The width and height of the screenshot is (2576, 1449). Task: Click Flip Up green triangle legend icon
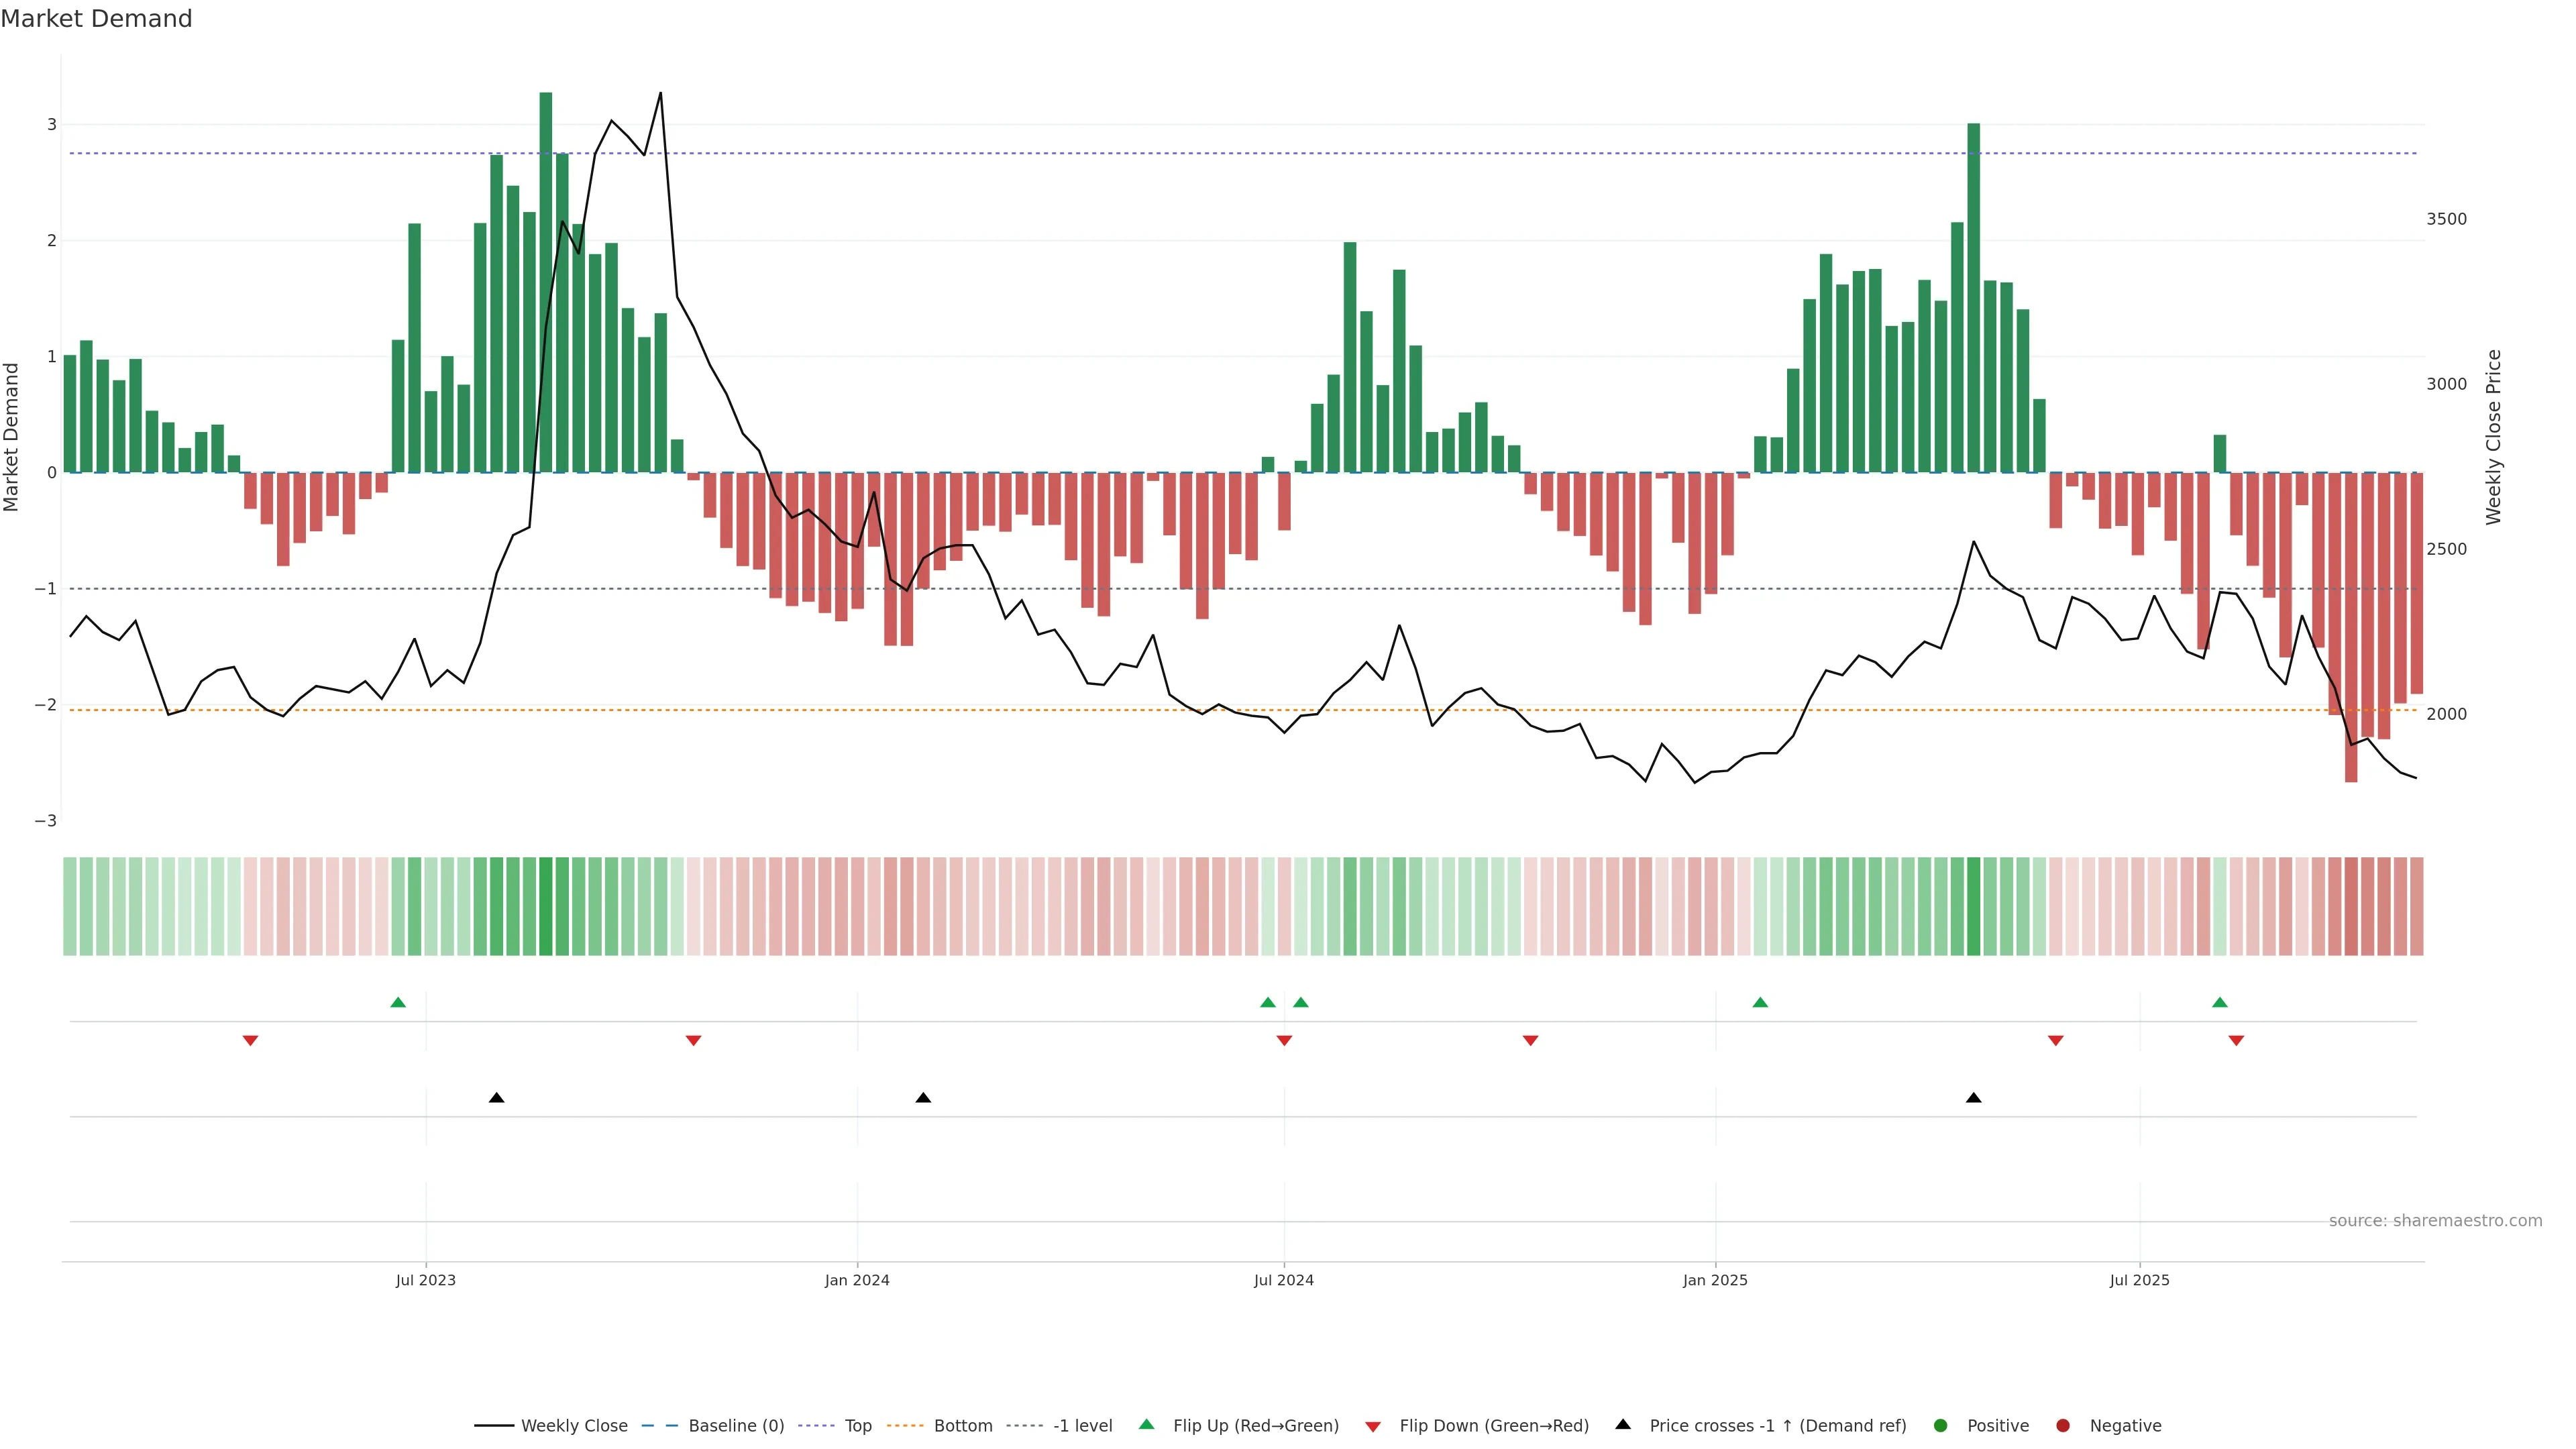coord(1147,1425)
